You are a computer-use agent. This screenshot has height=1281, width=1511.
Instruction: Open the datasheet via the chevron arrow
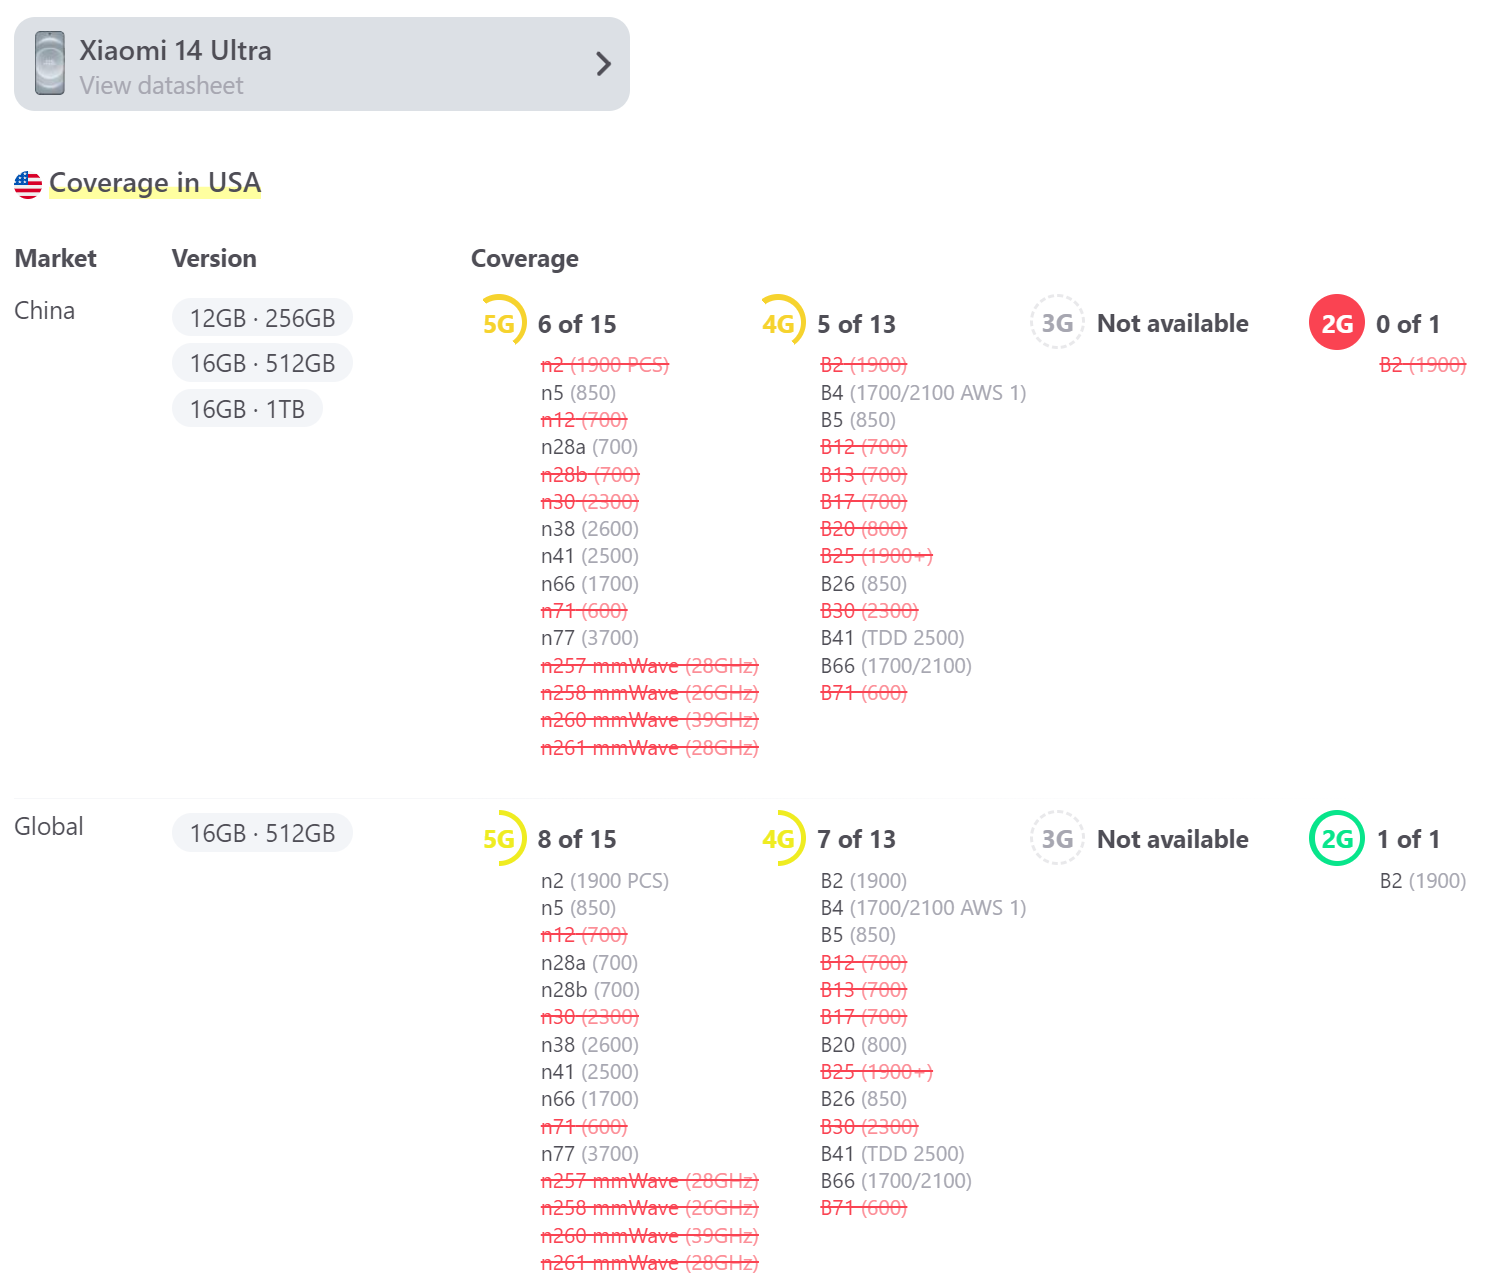pyautogui.click(x=603, y=65)
